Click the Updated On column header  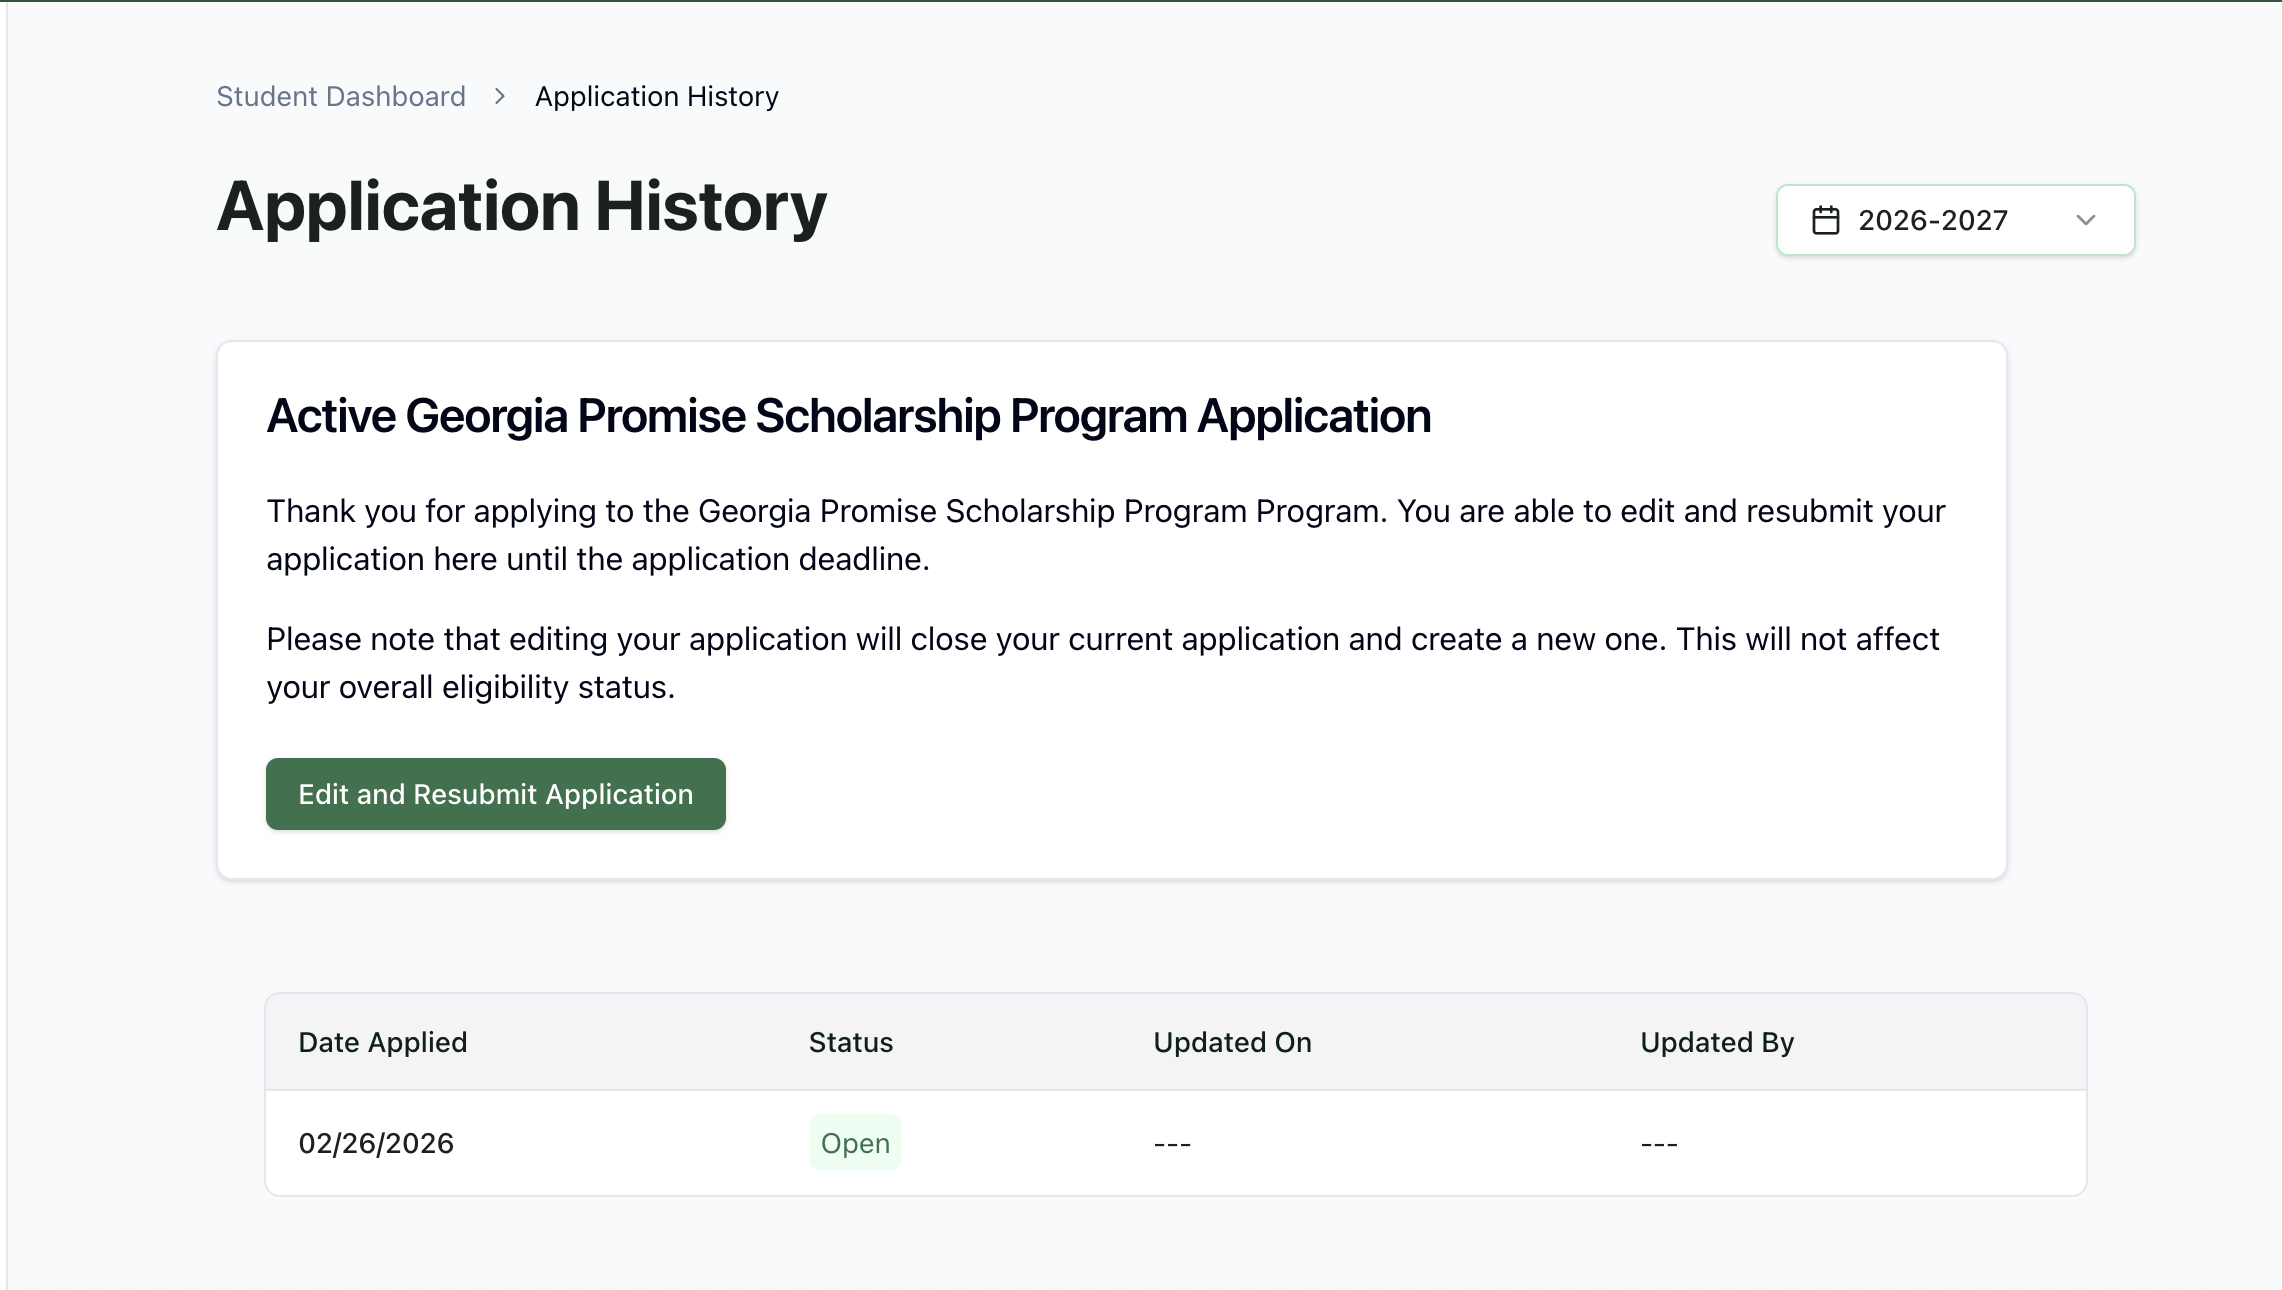pyautogui.click(x=1232, y=1042)
